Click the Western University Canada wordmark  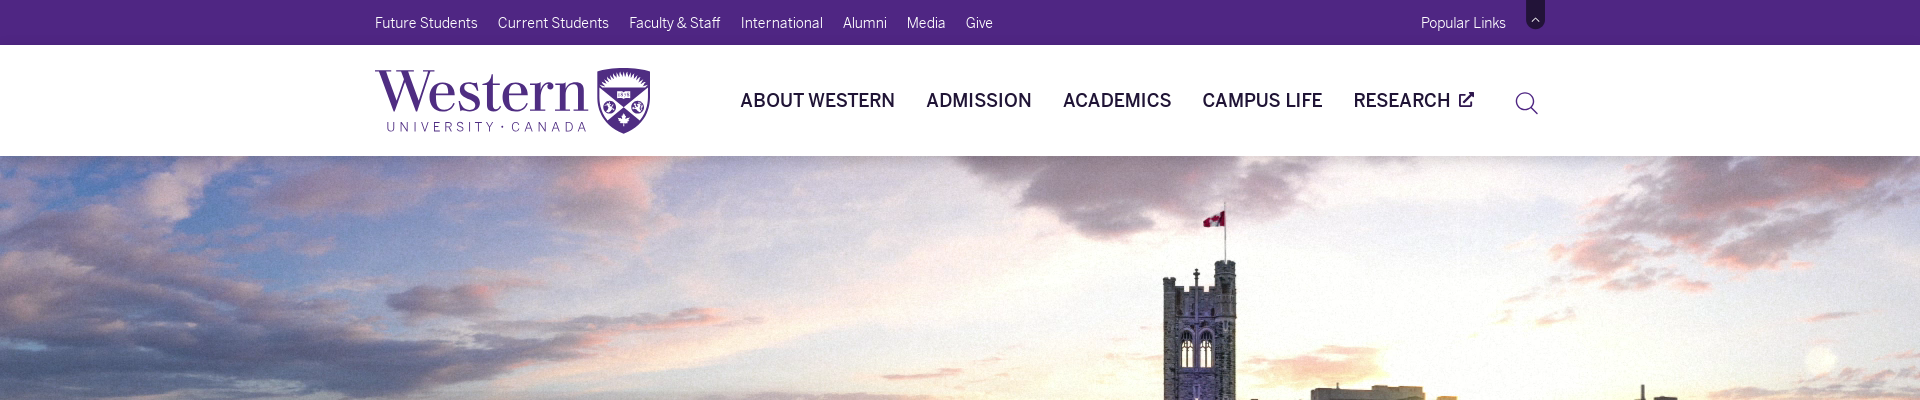pyautogui.click(x=481, y=100)
